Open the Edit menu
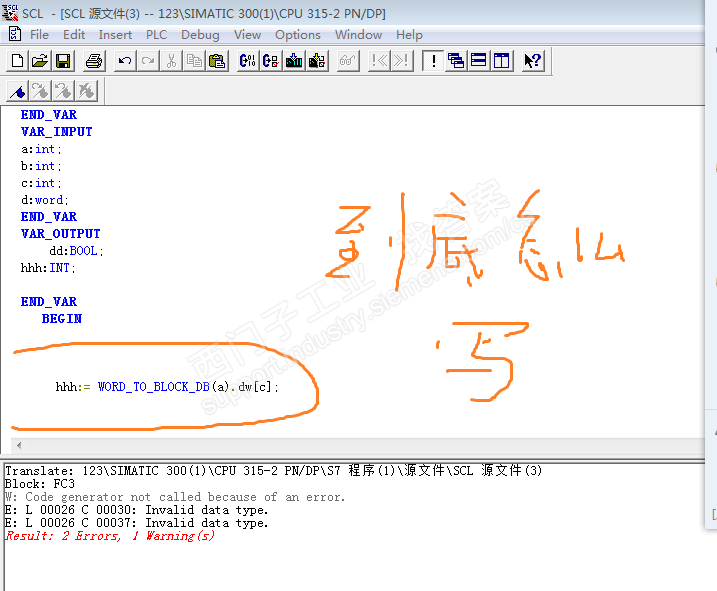This screenshot has width=717, height=591. click(x=74, y=35)
